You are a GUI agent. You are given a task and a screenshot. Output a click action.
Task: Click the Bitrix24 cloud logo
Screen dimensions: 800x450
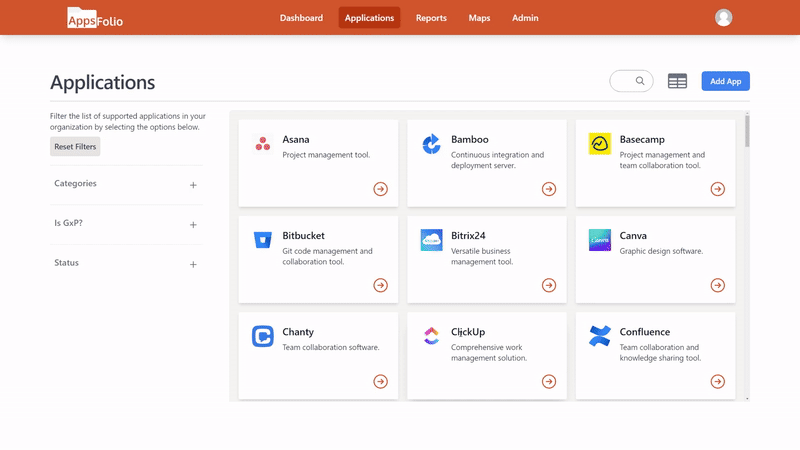[x=431, y=240]
